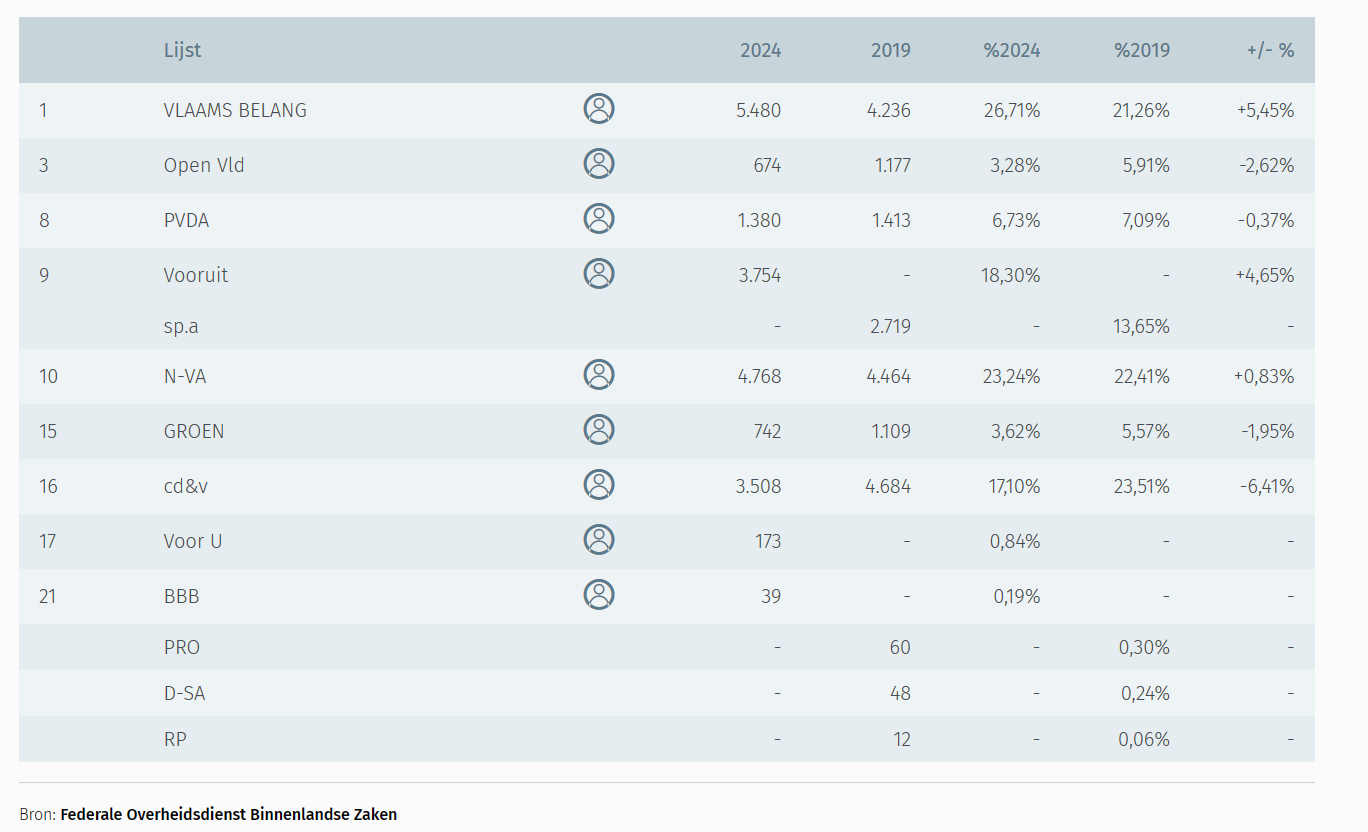This screenshot has height=832, width=1368.
Task: Select the sp.a list name
Action: point(181,327)
